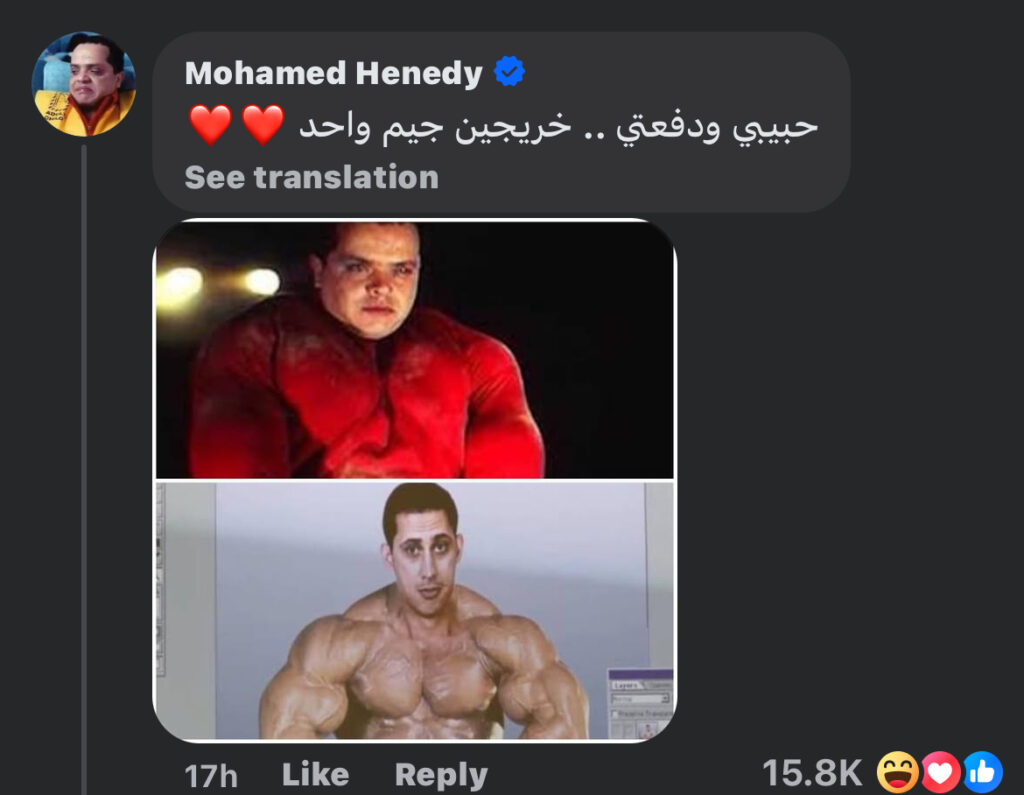The width and height of the screenshot is (1024, 795).
Task: Click the Mohamed Henedy commenter name
Action: point(334,73)
